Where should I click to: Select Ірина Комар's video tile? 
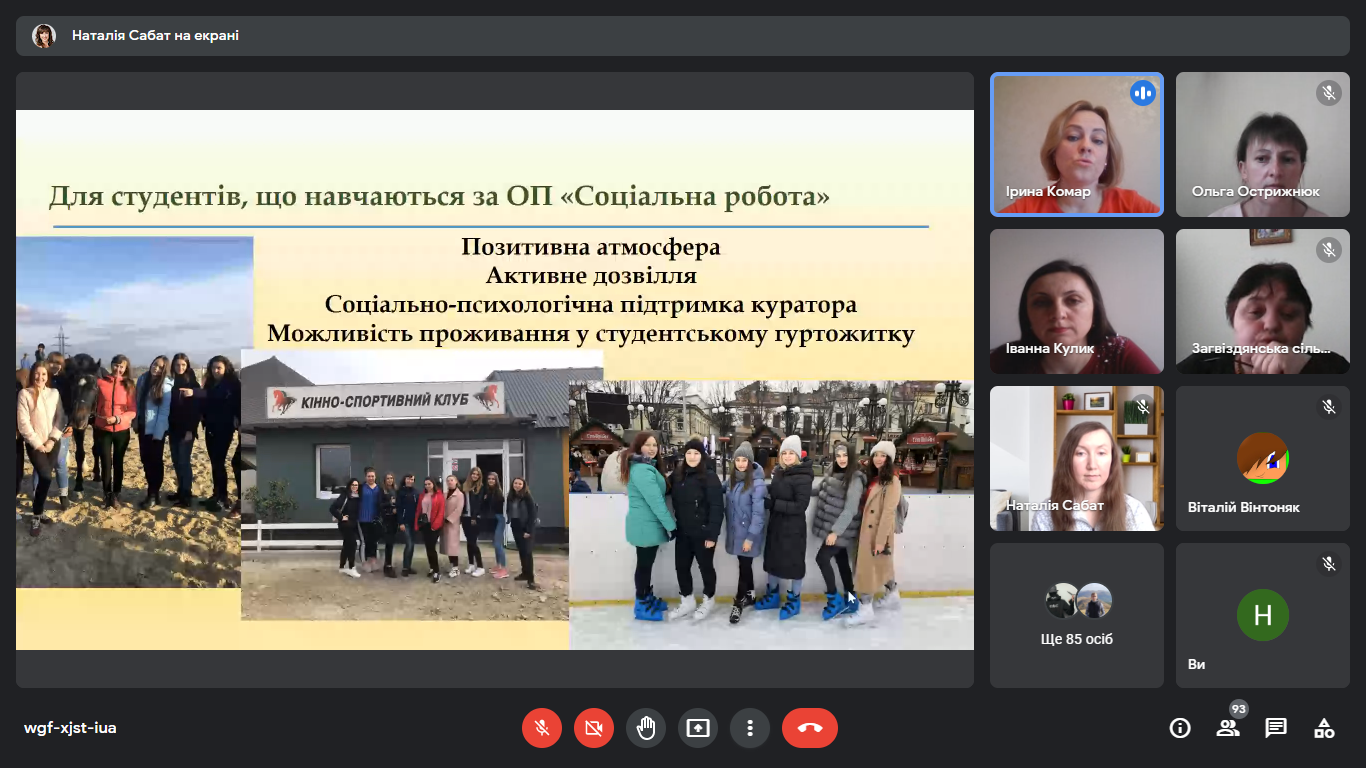(x=1076, y=144)
